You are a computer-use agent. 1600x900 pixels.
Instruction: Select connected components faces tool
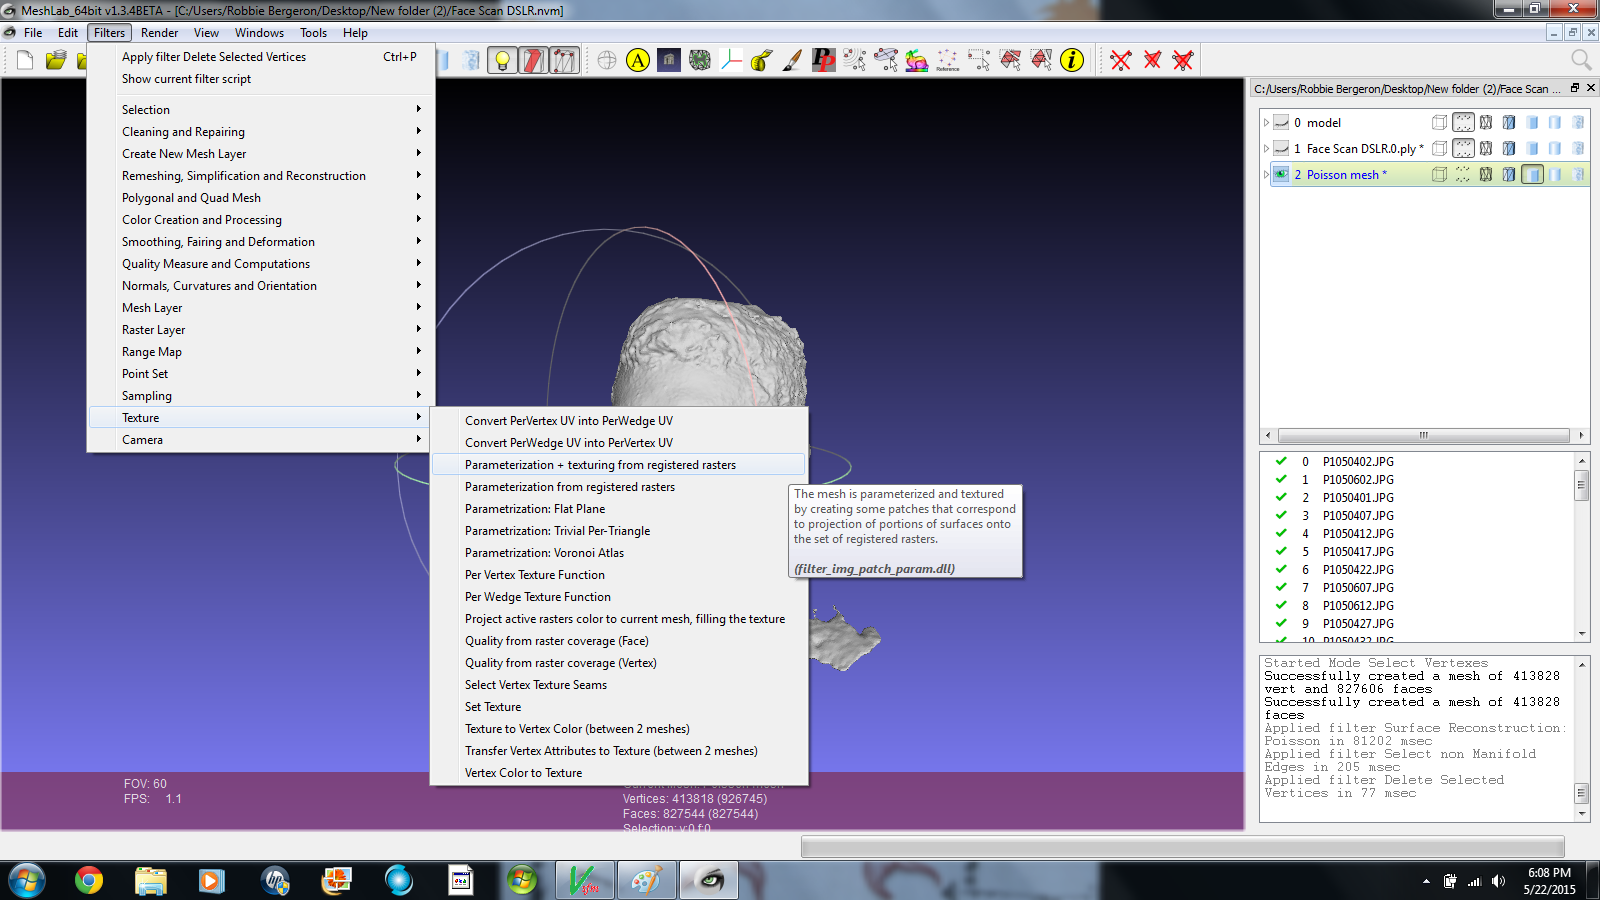point(1041,61)
